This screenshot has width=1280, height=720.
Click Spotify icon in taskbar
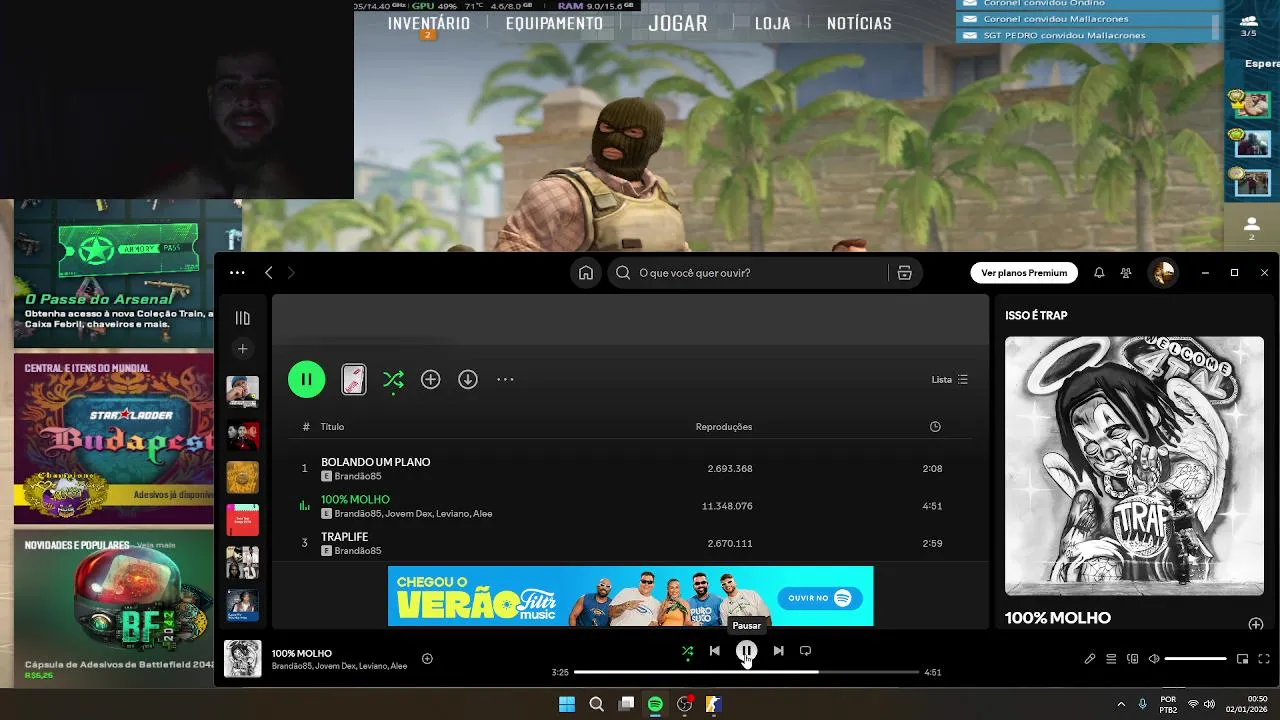[x=655, y=704]
